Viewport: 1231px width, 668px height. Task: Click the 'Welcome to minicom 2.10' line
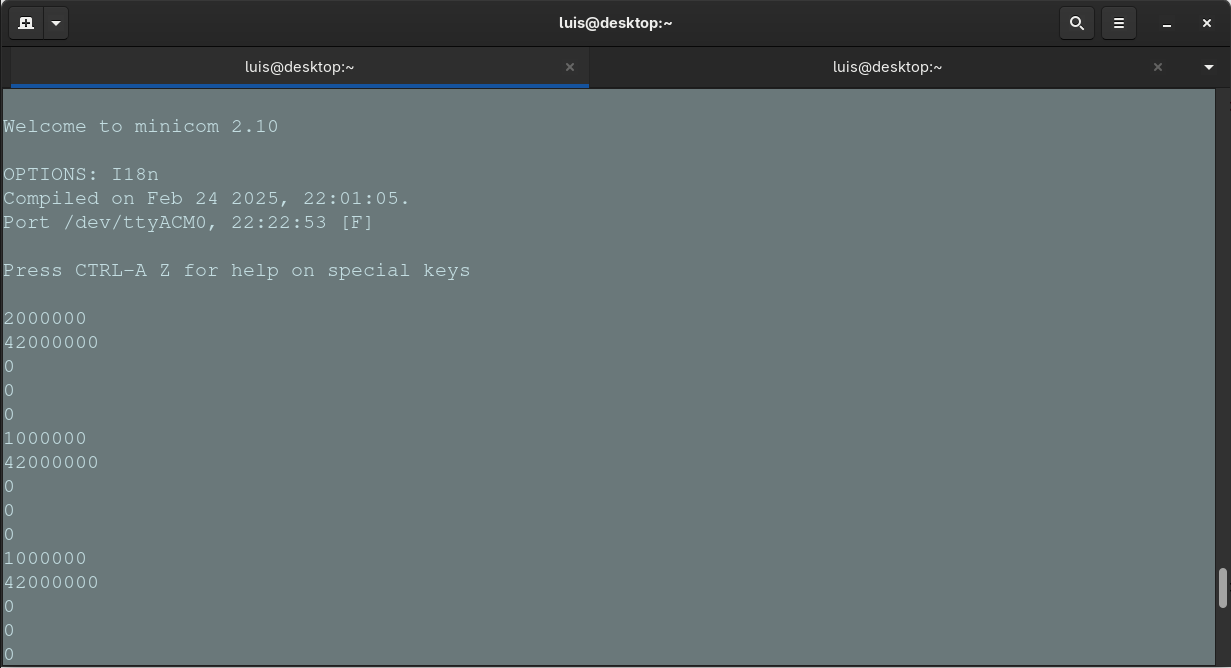(140, 126)
